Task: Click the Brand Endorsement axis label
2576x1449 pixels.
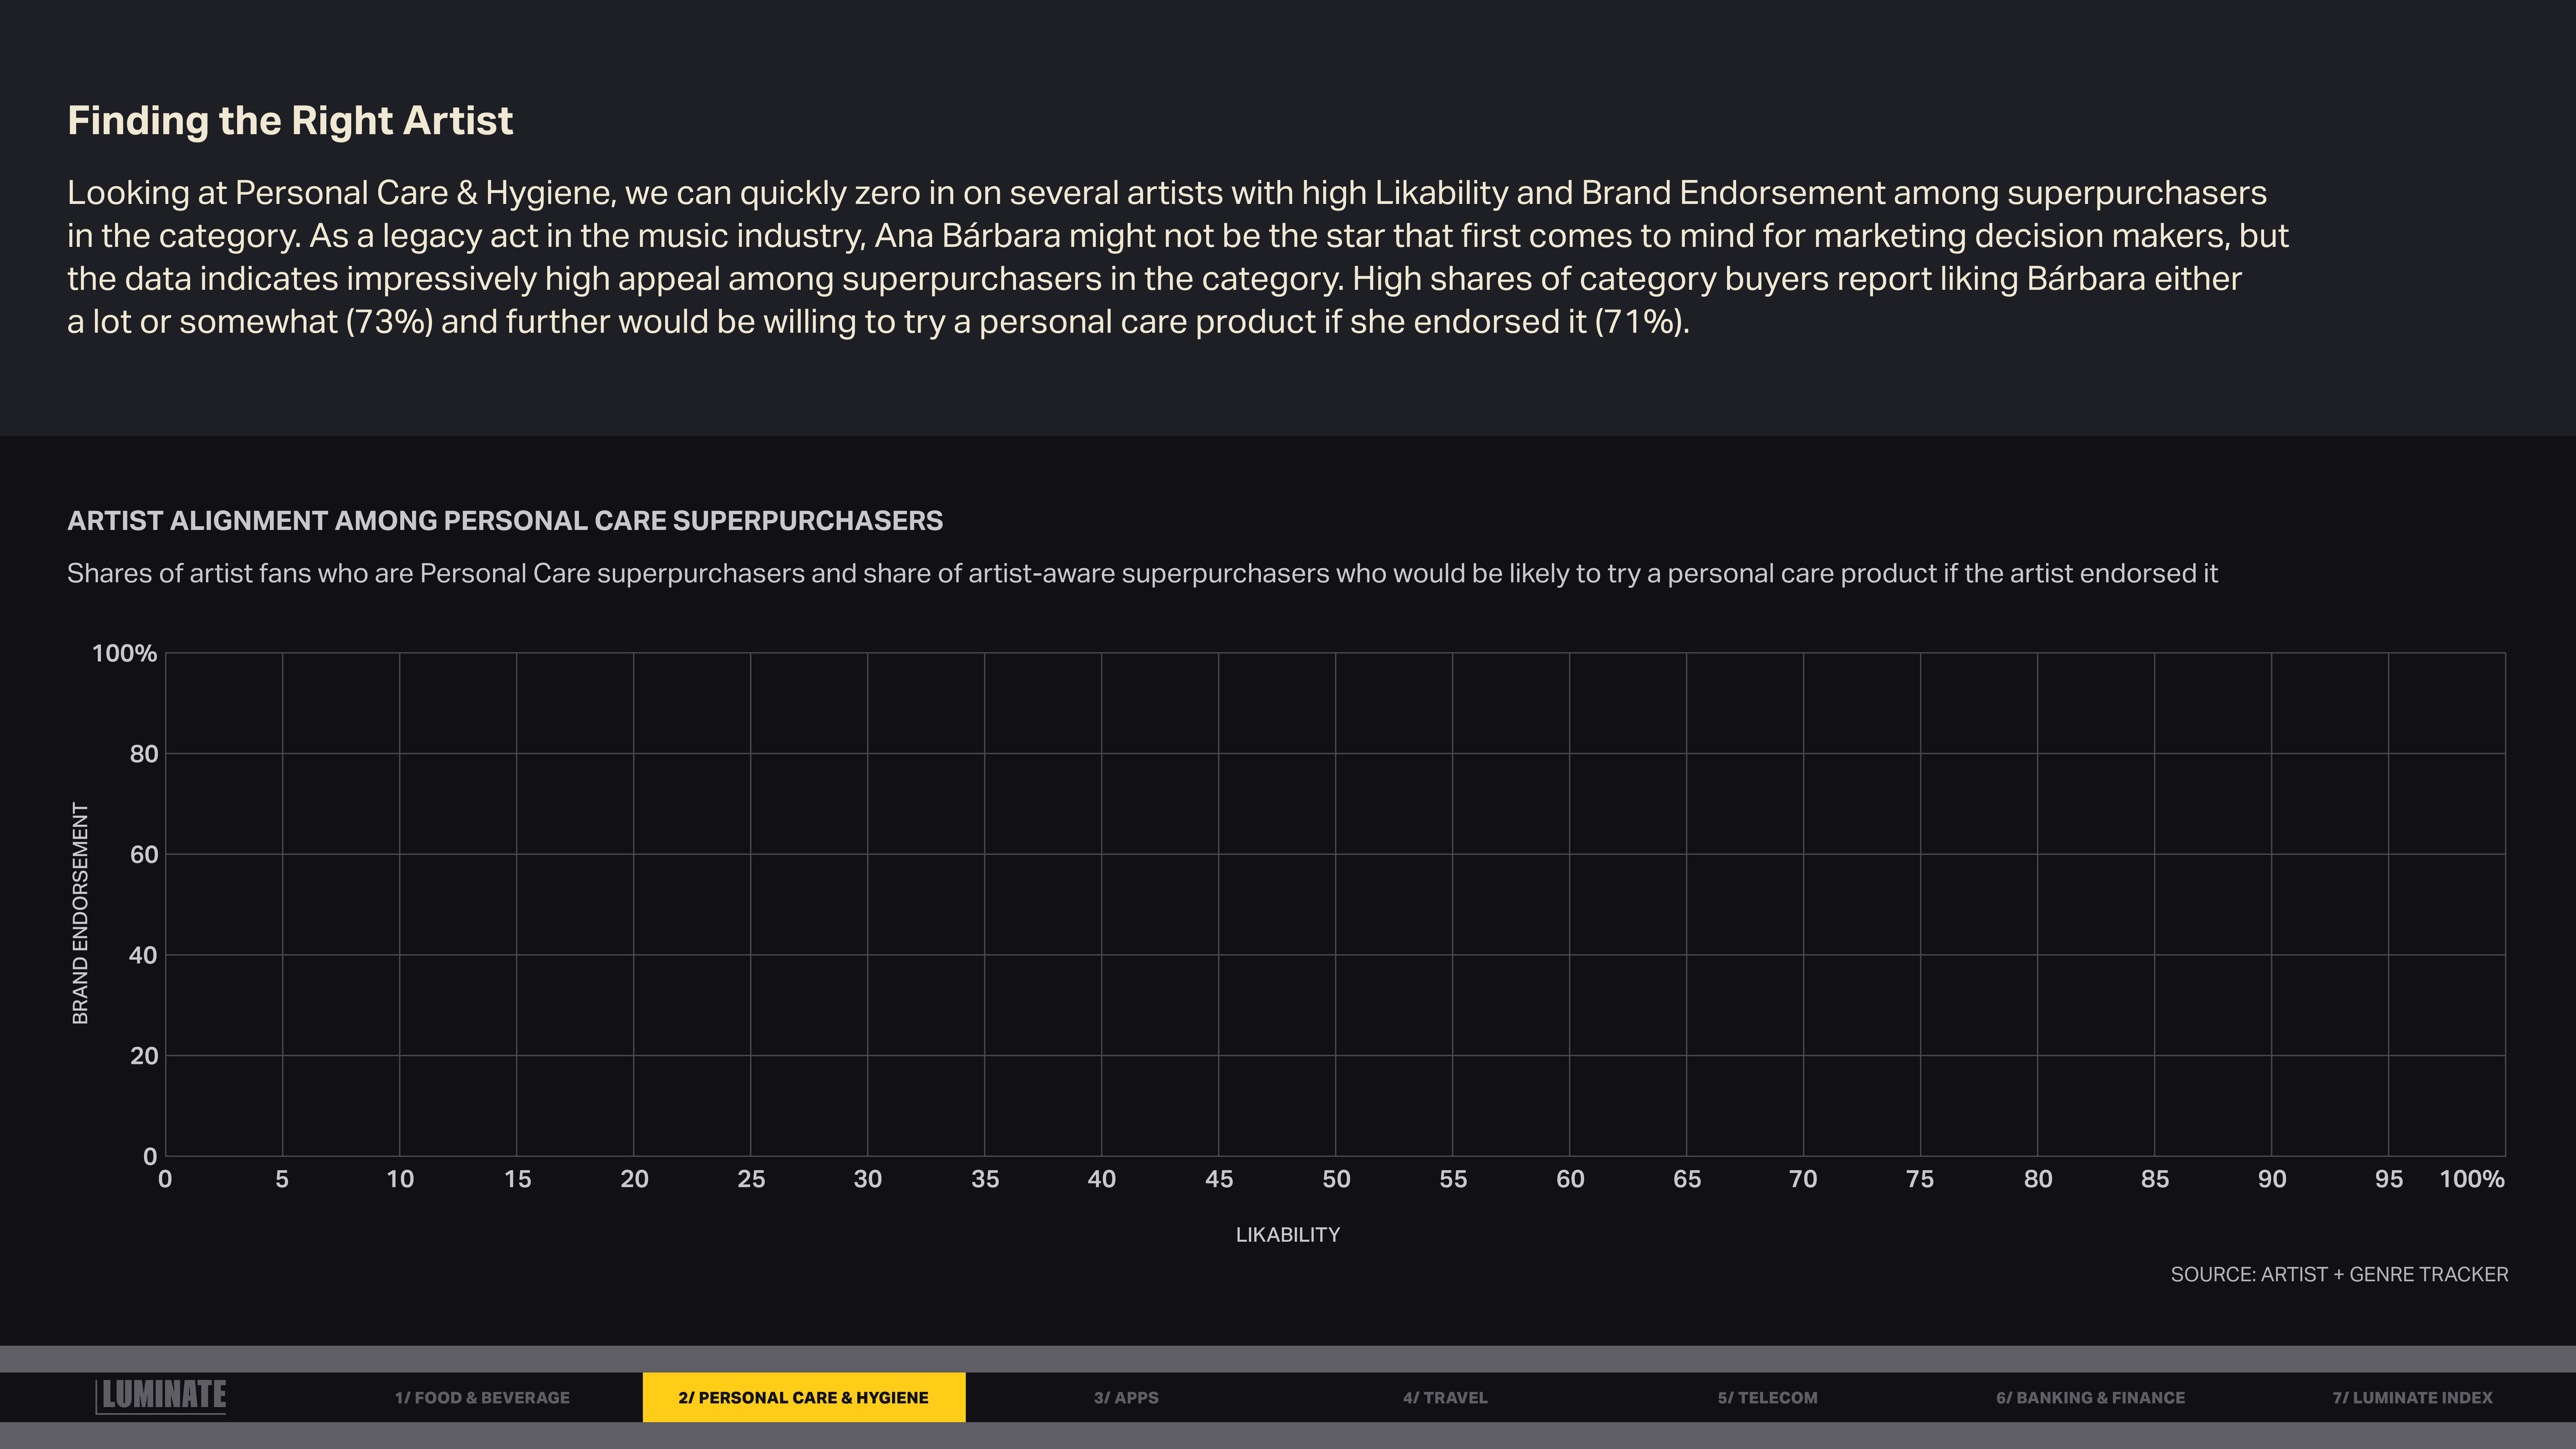Action: click(81, 913)
